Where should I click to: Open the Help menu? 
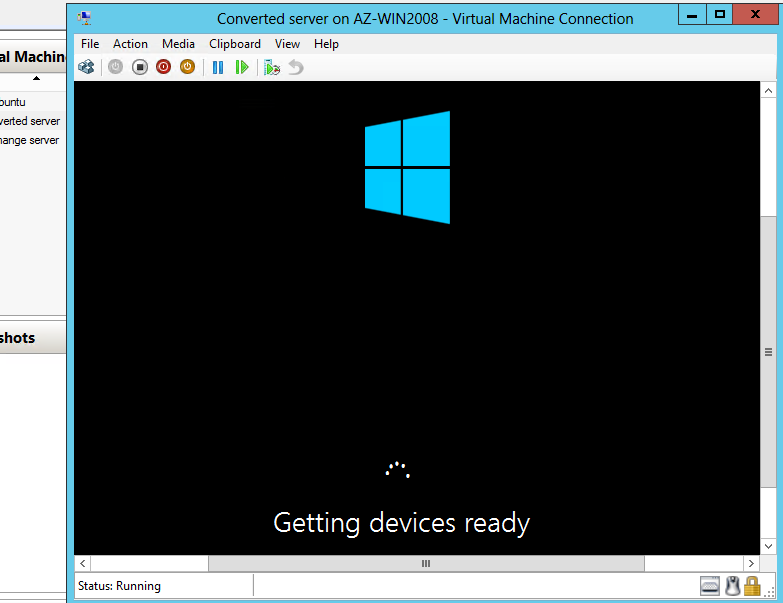coord(326,44)
